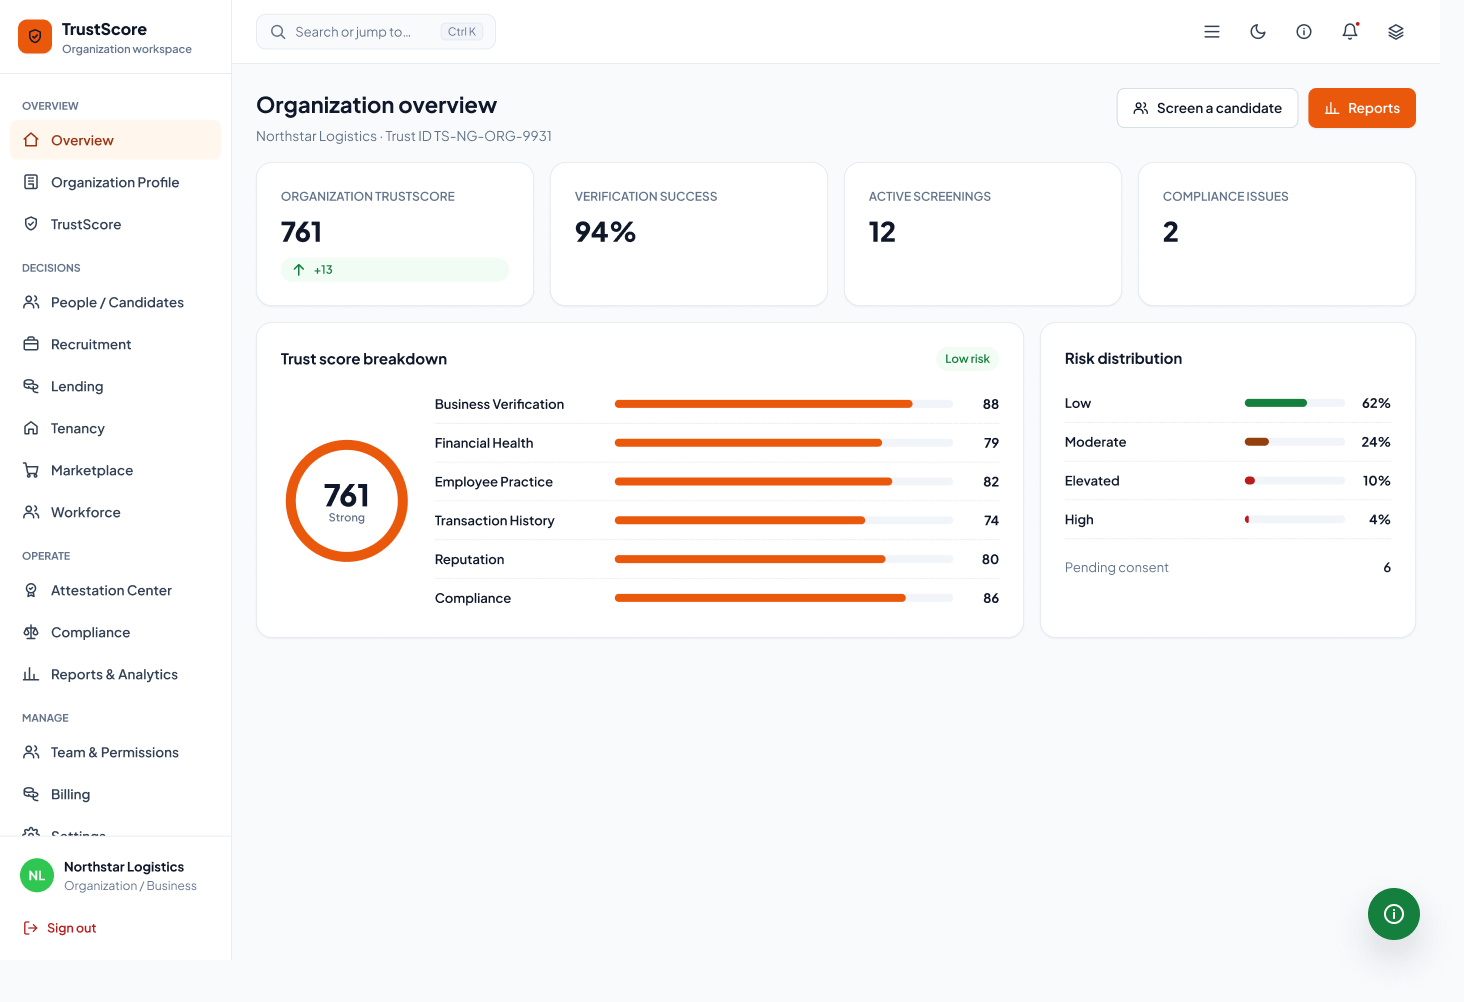
Task: Click the Northstar Logistics NL avatar
Action: coord(37,875)
